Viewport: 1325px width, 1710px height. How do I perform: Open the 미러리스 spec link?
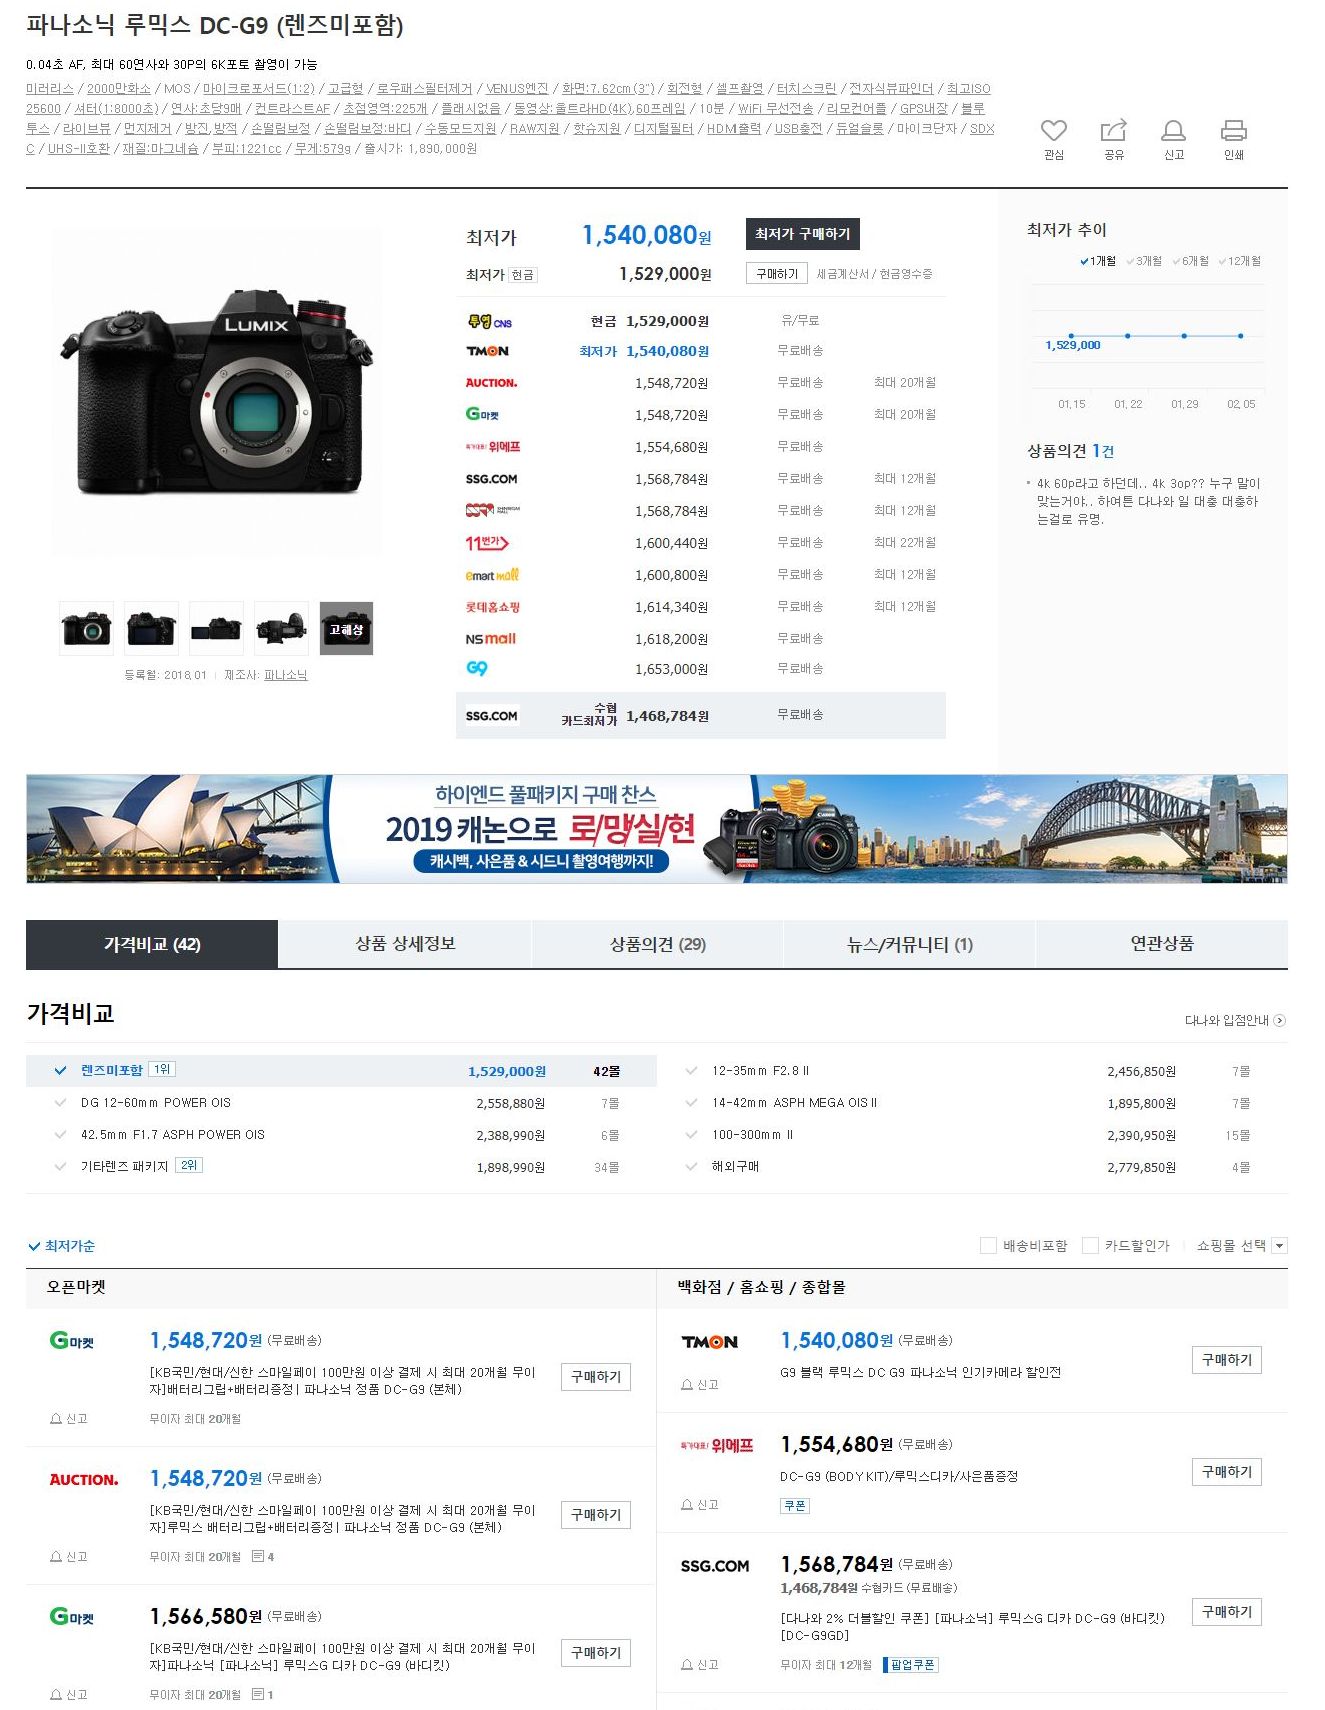coord(50,89)
